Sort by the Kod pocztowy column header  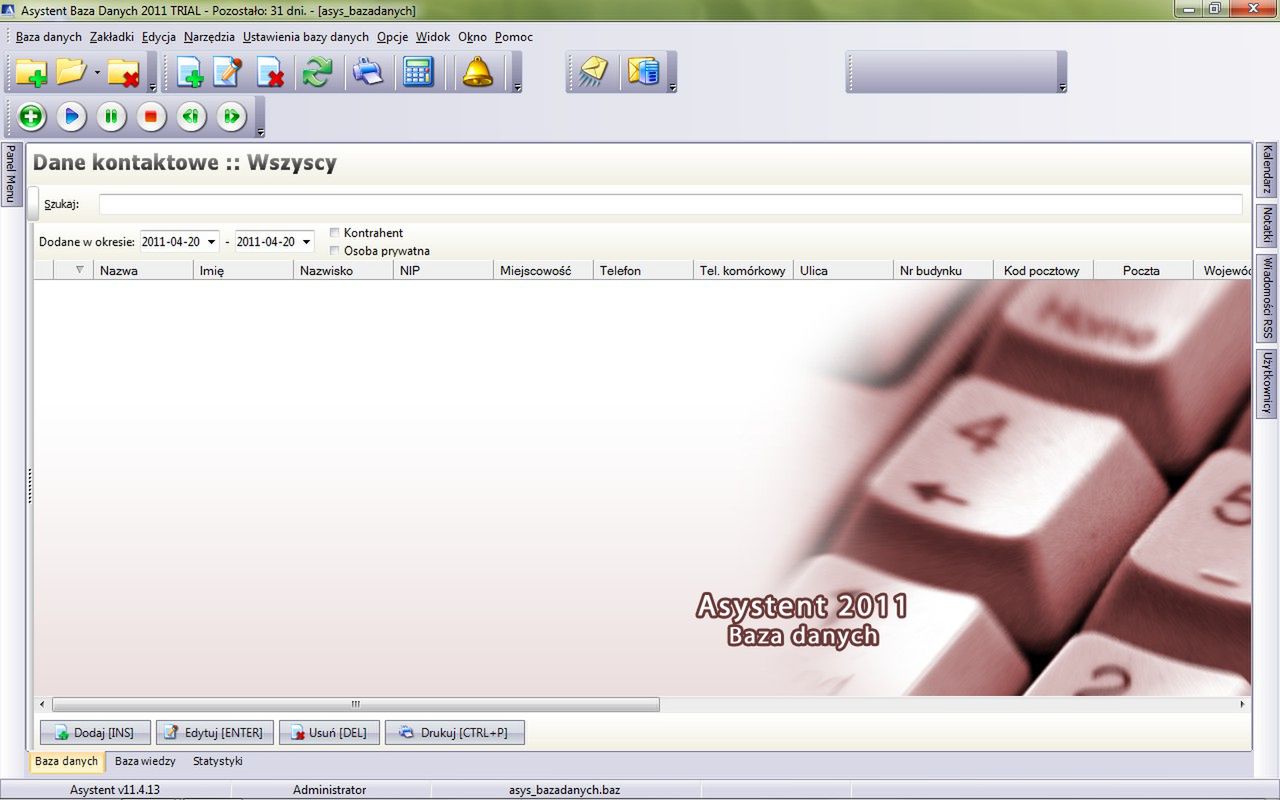pyautogui.click(x=1044, y=270)
